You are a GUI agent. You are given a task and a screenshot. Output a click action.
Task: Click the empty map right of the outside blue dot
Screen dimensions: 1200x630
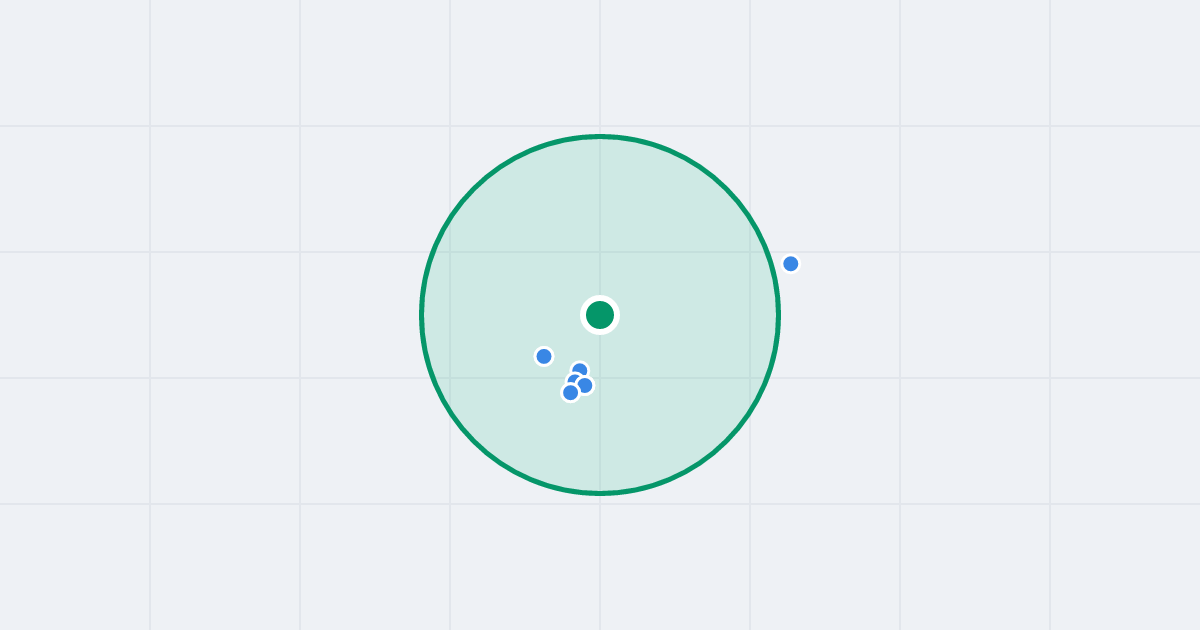950,264
